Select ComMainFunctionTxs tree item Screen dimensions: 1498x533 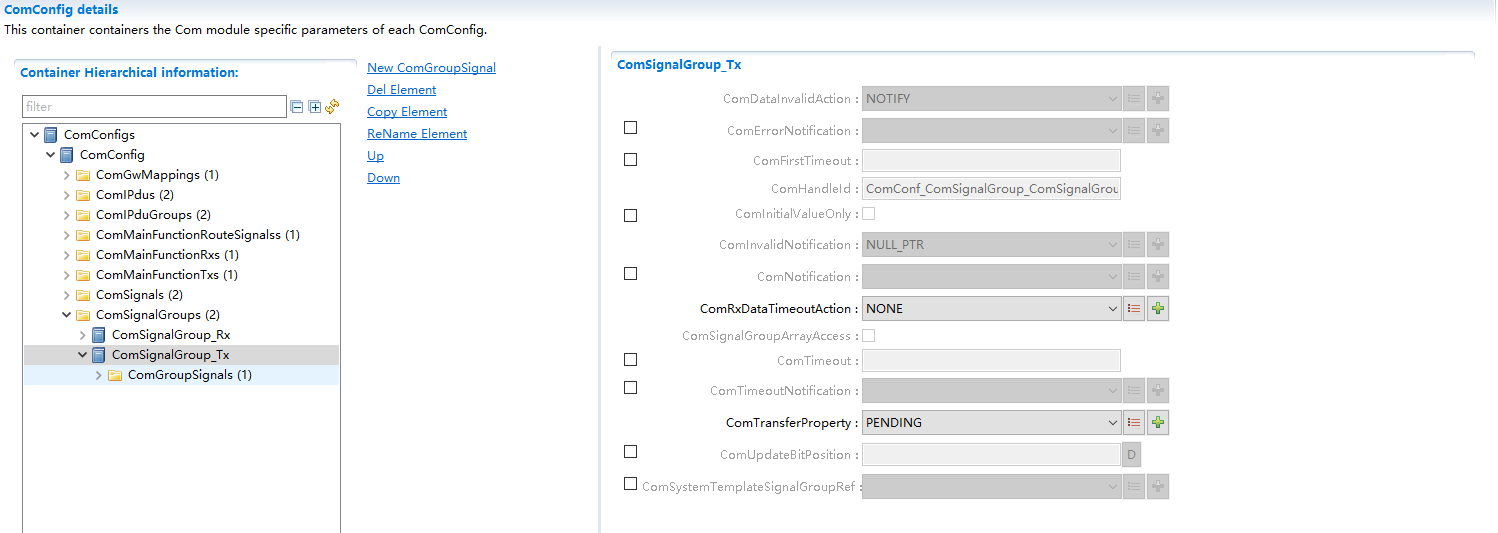coord(166,275)
